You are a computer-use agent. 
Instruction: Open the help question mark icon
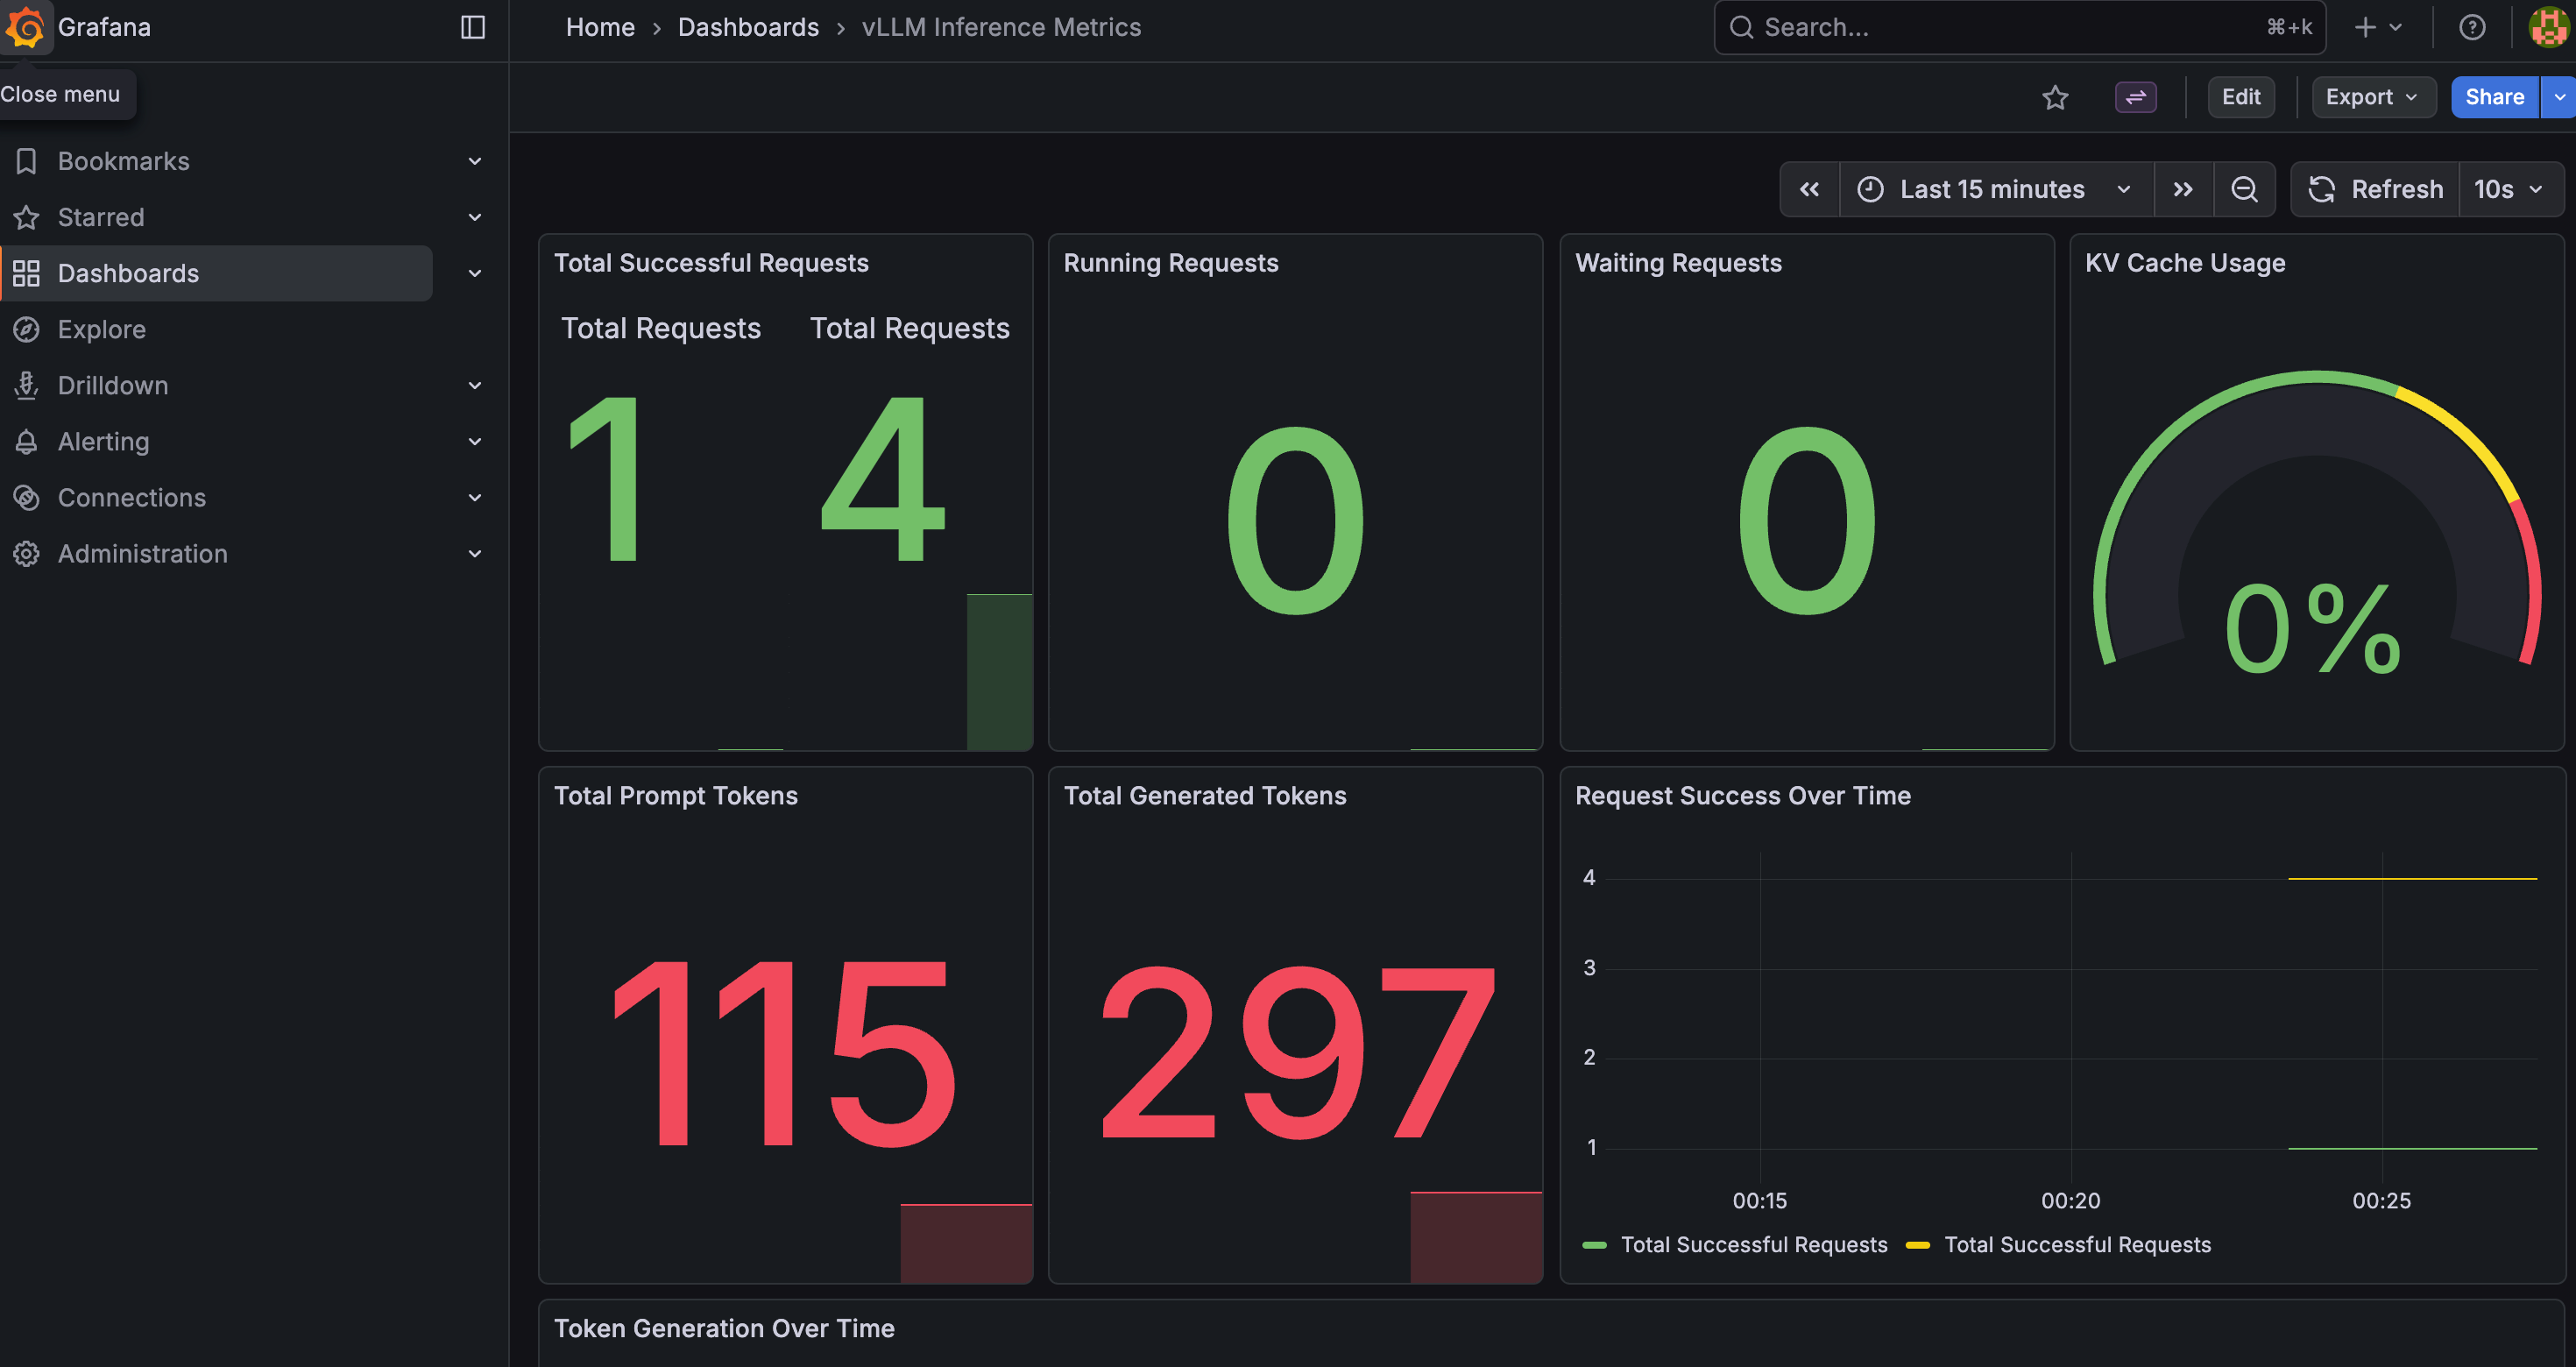(x=2472, y=27)
